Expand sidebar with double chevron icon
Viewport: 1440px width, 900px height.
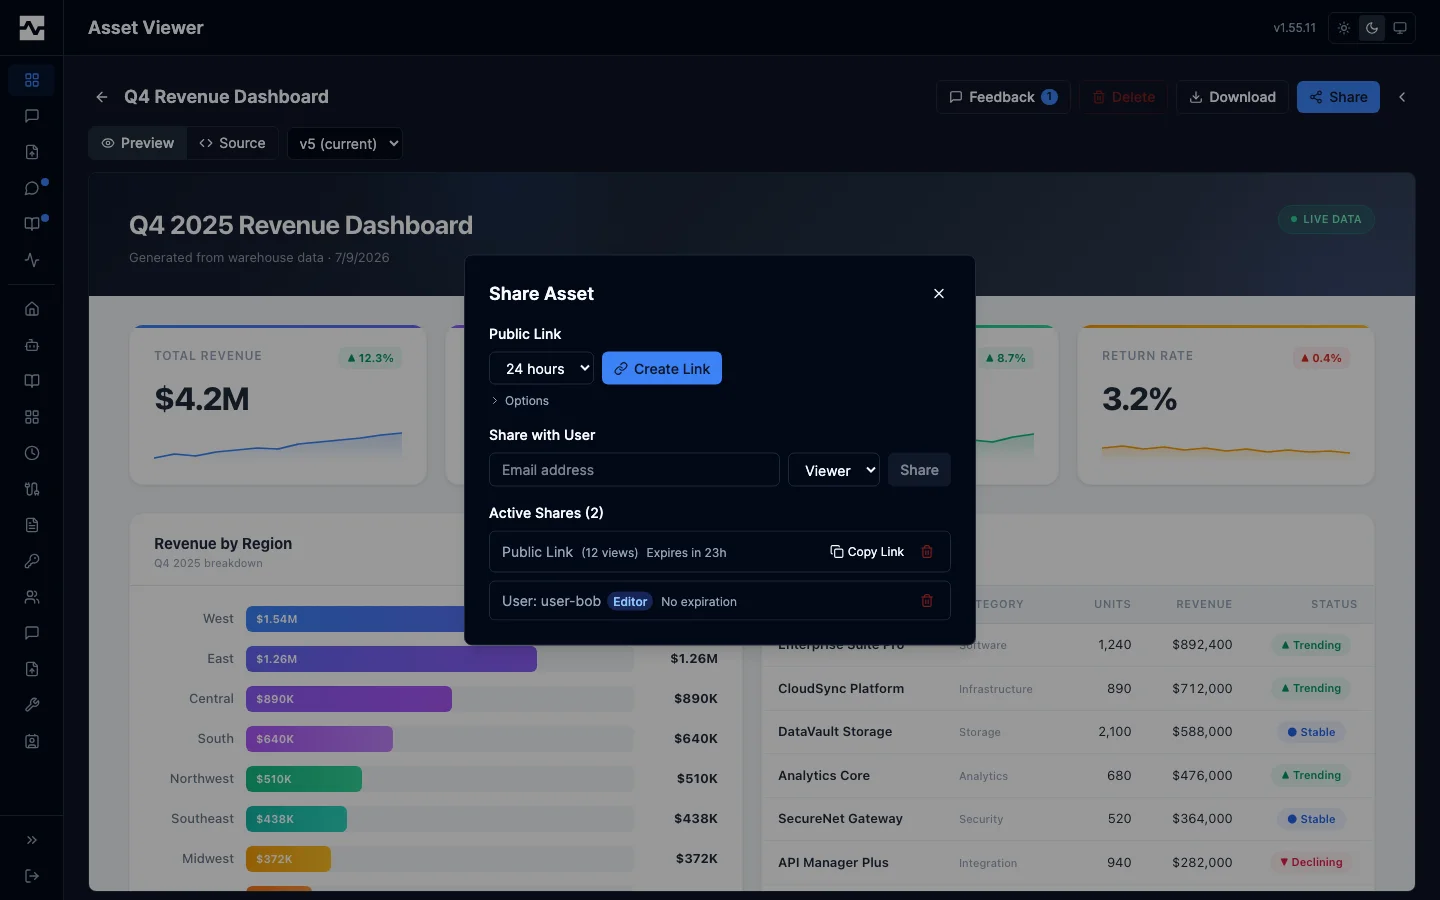(32, 840)
